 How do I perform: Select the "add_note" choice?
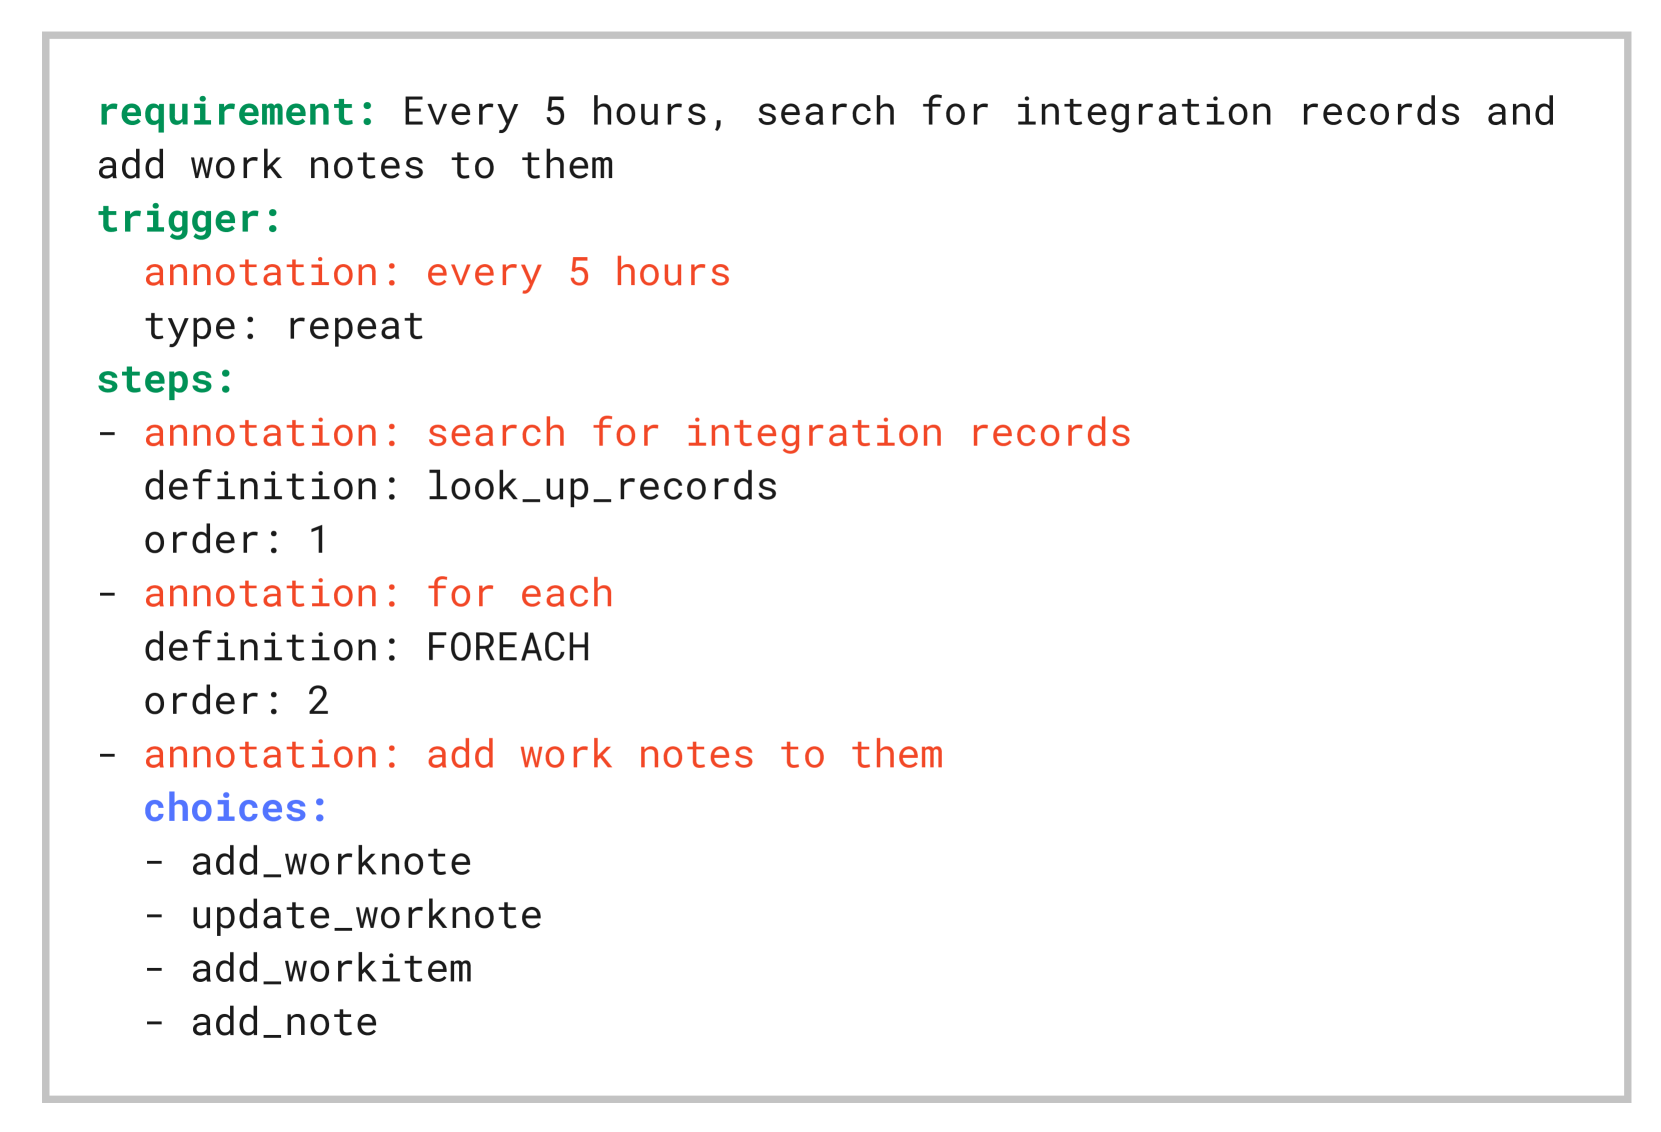point(284,1023)
